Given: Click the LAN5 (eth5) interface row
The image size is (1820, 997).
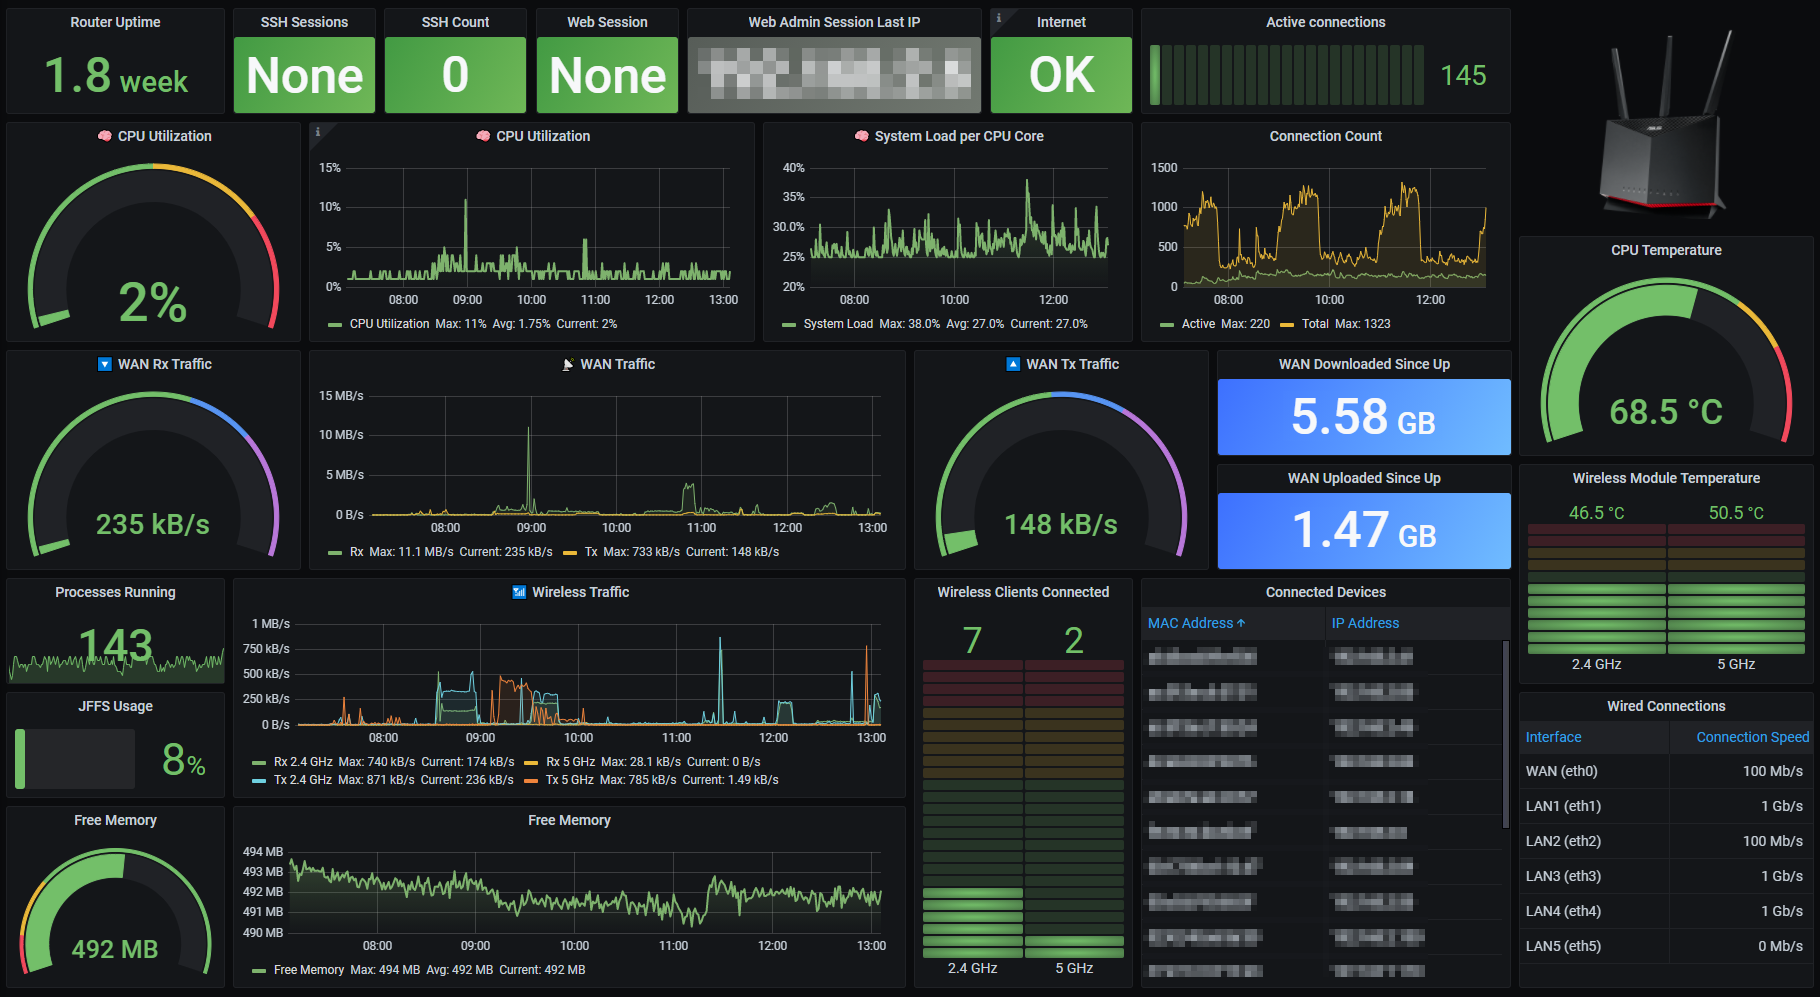Looking at the screenshot, I should pos(1665,946).
